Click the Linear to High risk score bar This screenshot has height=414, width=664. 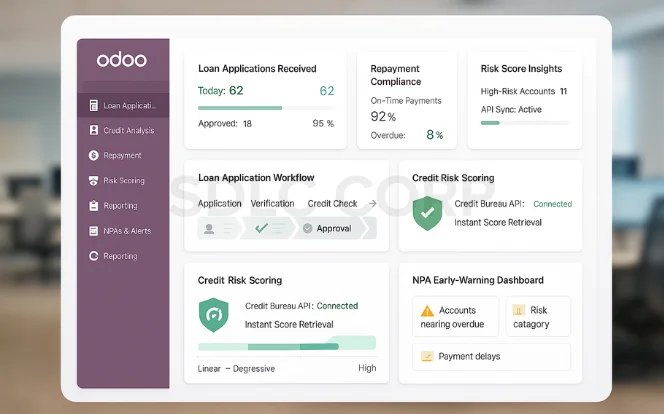[x=286, y=346]
